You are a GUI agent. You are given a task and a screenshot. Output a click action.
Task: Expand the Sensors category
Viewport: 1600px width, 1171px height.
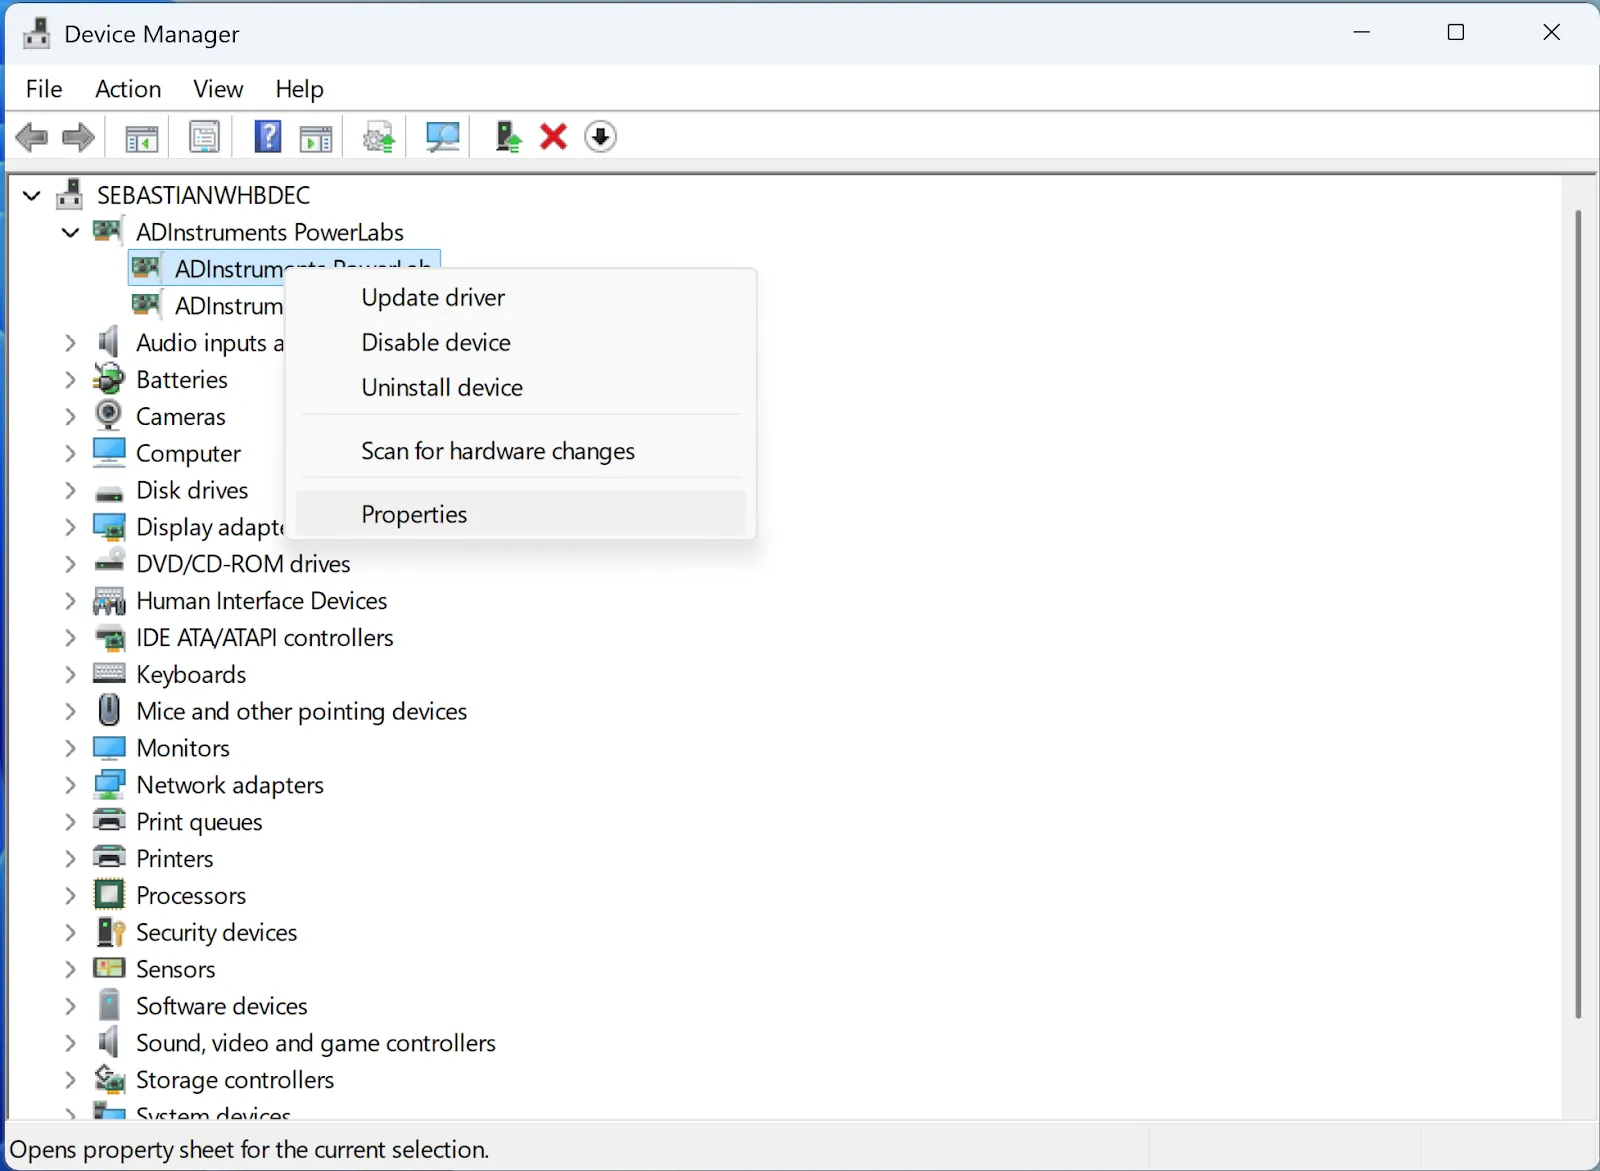(x=70, y=970)
